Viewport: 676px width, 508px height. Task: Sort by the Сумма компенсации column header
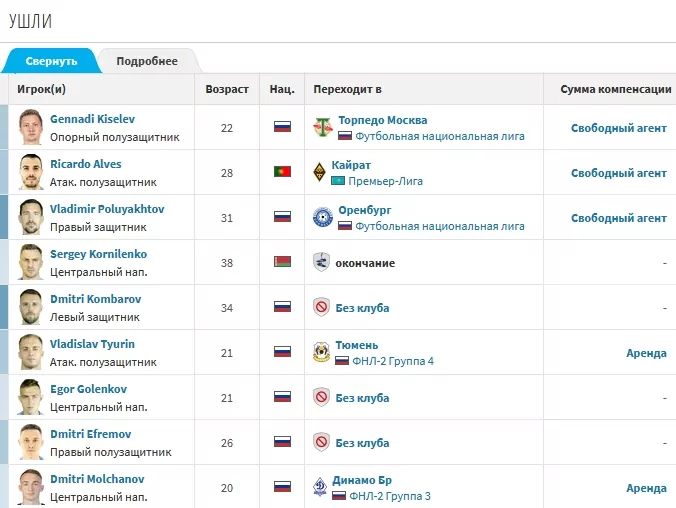615,89
